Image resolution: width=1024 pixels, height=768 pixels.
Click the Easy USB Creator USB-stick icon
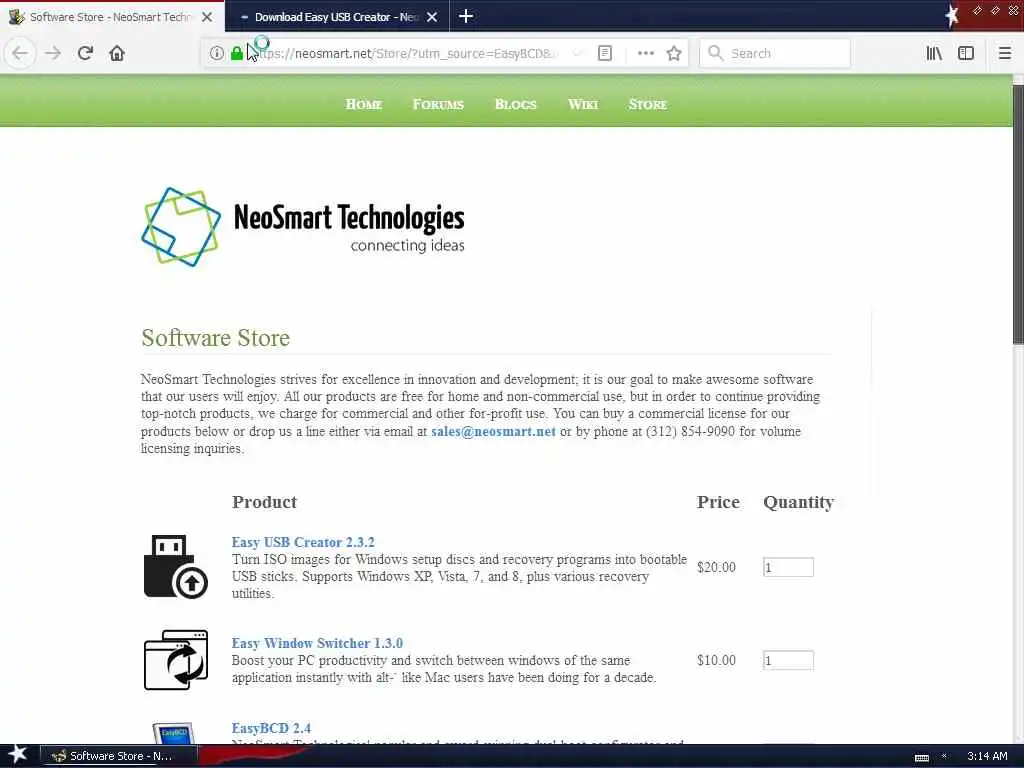click(175, 567)
